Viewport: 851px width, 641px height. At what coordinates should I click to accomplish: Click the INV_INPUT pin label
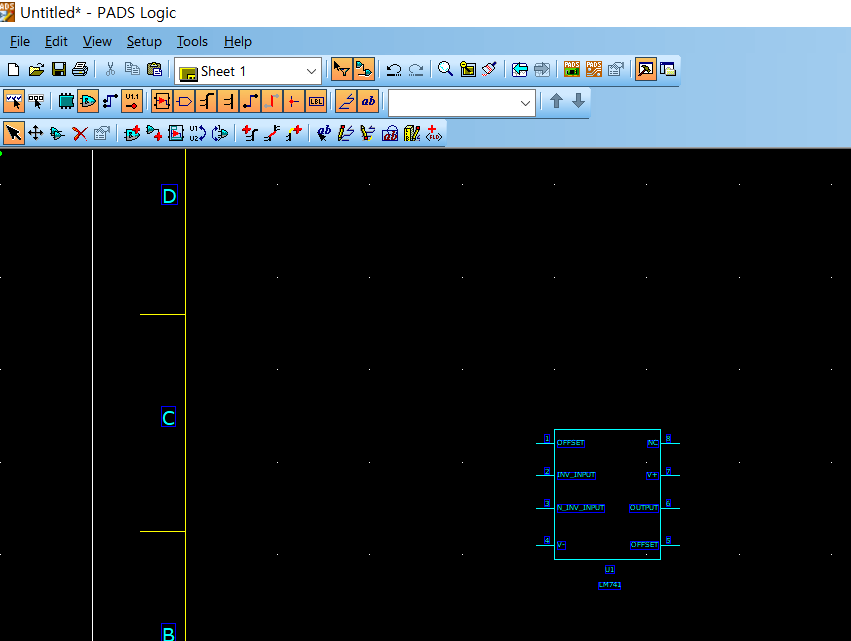pyautogui.click(x=576, y=475)
